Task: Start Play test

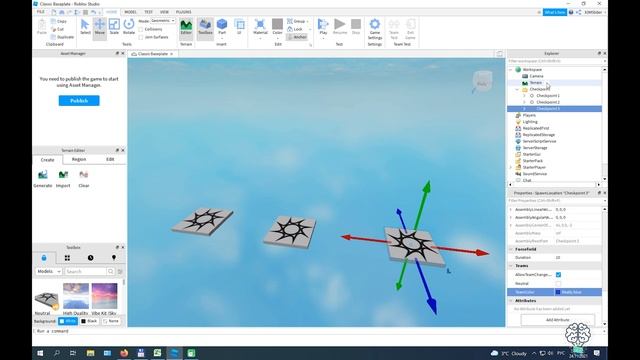Action: (323, 27)
